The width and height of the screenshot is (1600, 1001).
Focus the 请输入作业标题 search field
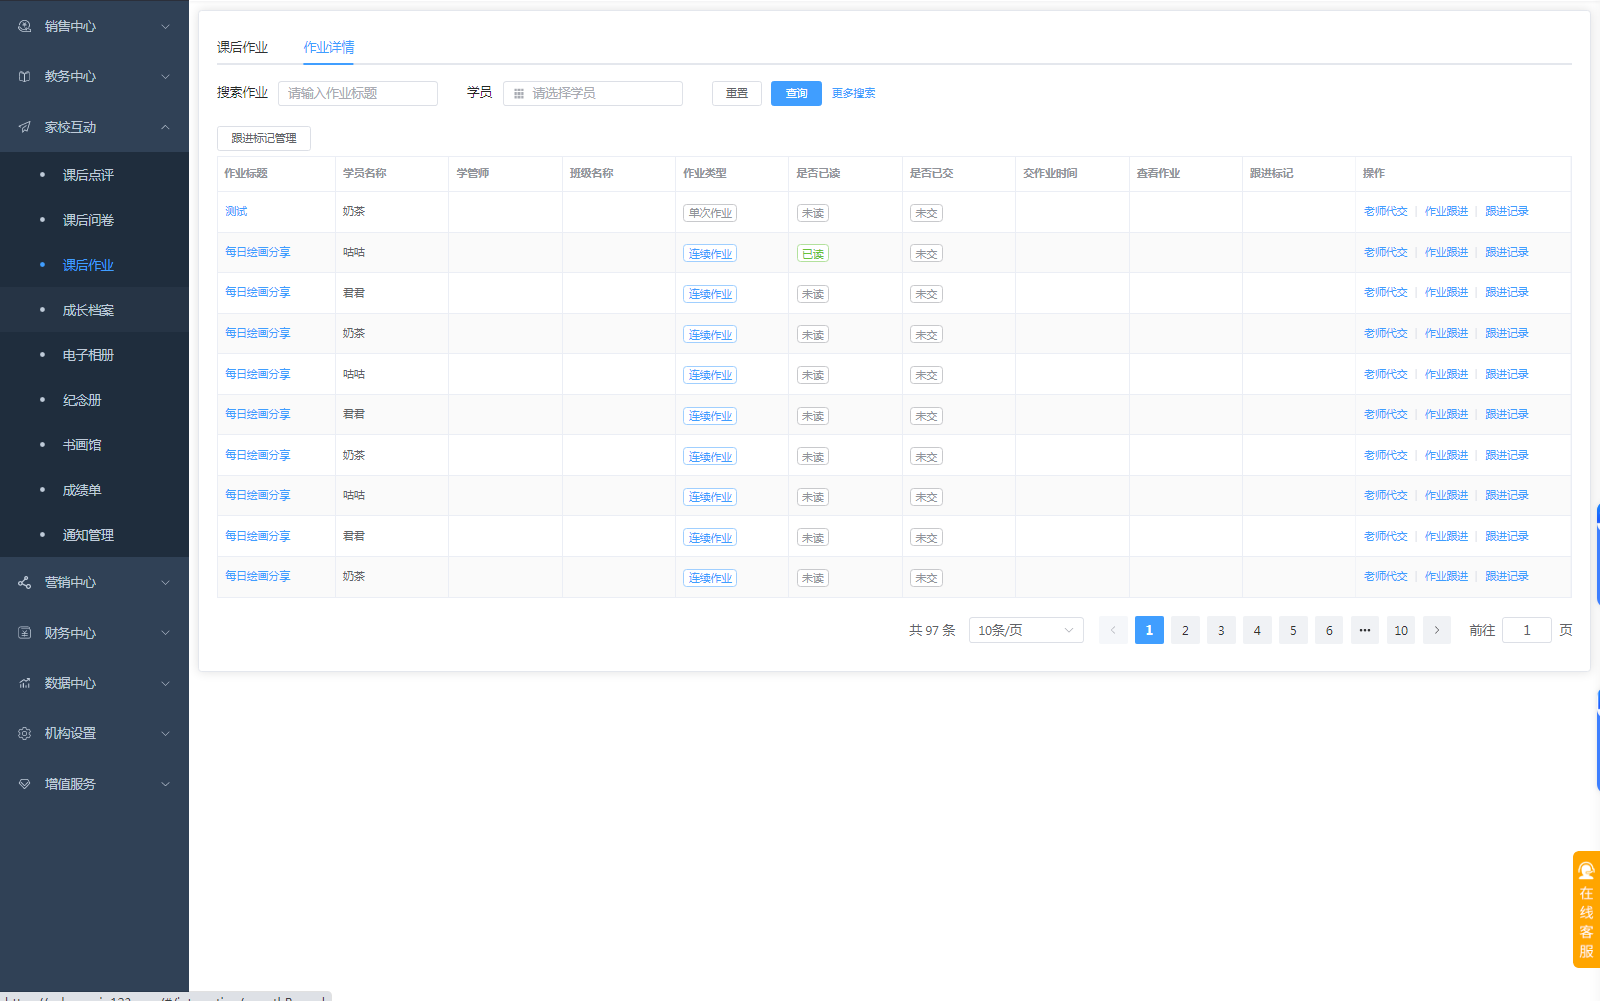pyautogui.click(x=358, y=93)
